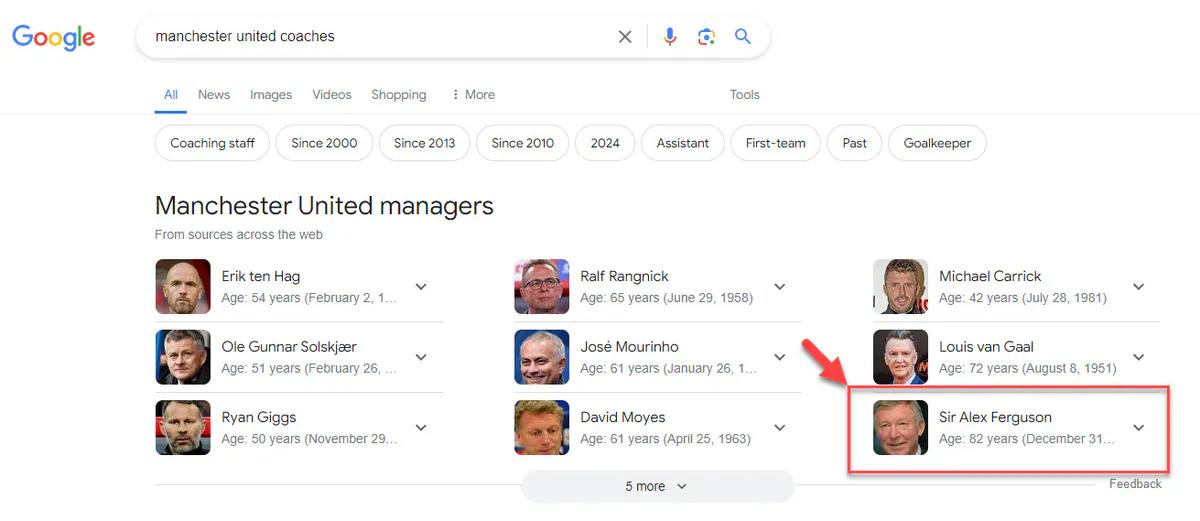Expand the David Moyes entry chevron
This screenshot has width=1200, height=521.
780,428
